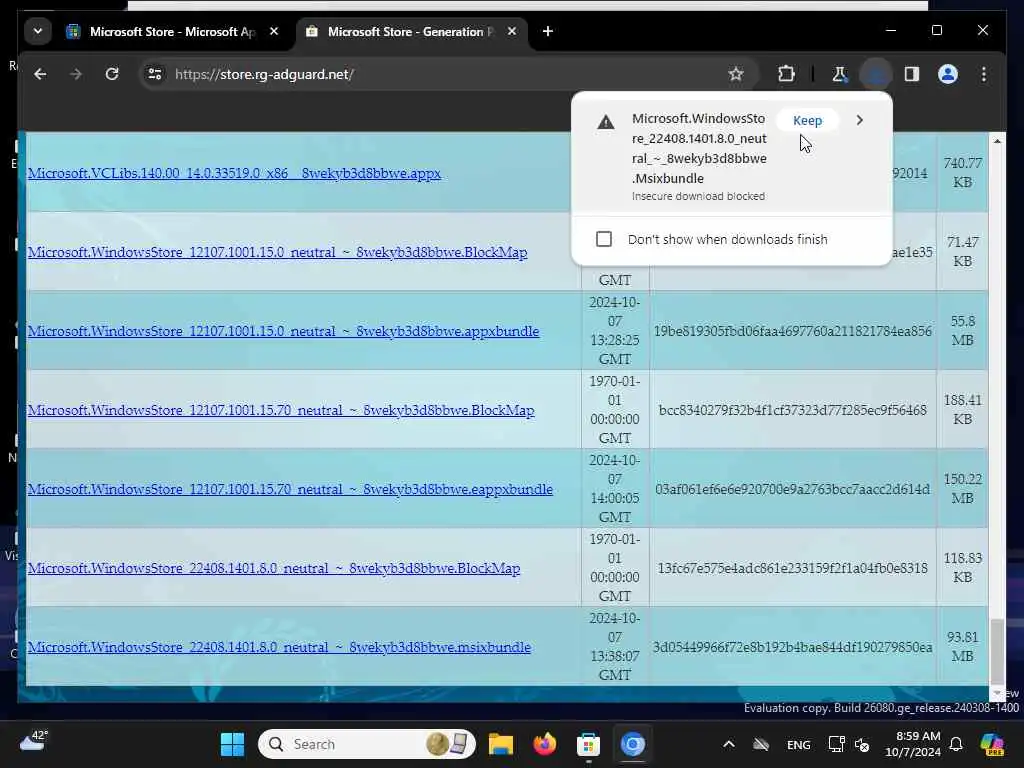Screen dimensions: 1024x768
Task: Open a new browser tab
Action: (x=548, y=31)
